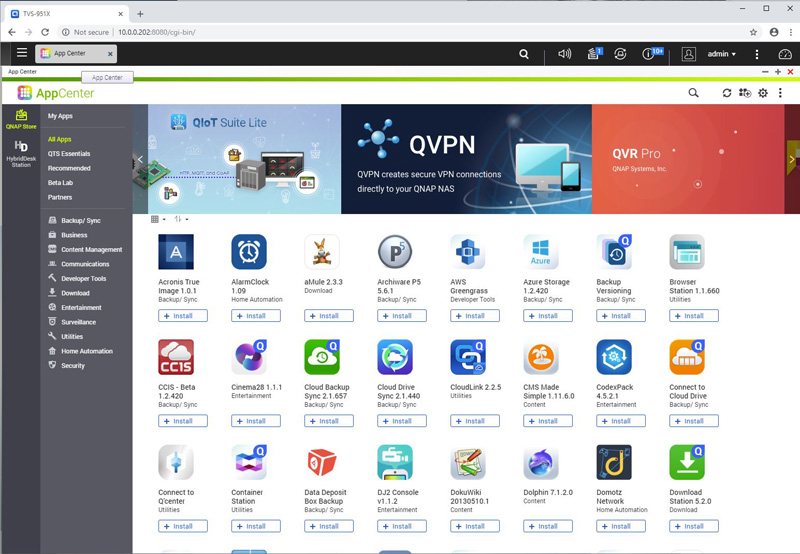Viewport: 800px width, 554px height.
Task: Click the Dolphin app icon
Action: [x=541, y=462]
